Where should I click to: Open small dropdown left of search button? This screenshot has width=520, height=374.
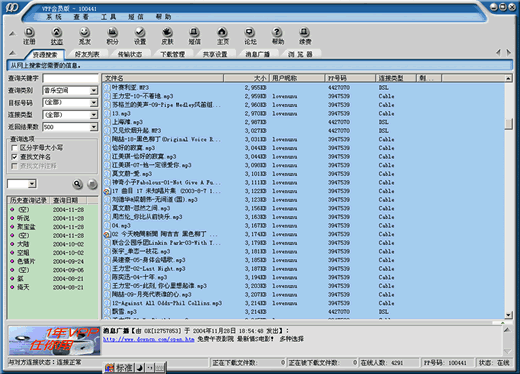click(32, 184)
